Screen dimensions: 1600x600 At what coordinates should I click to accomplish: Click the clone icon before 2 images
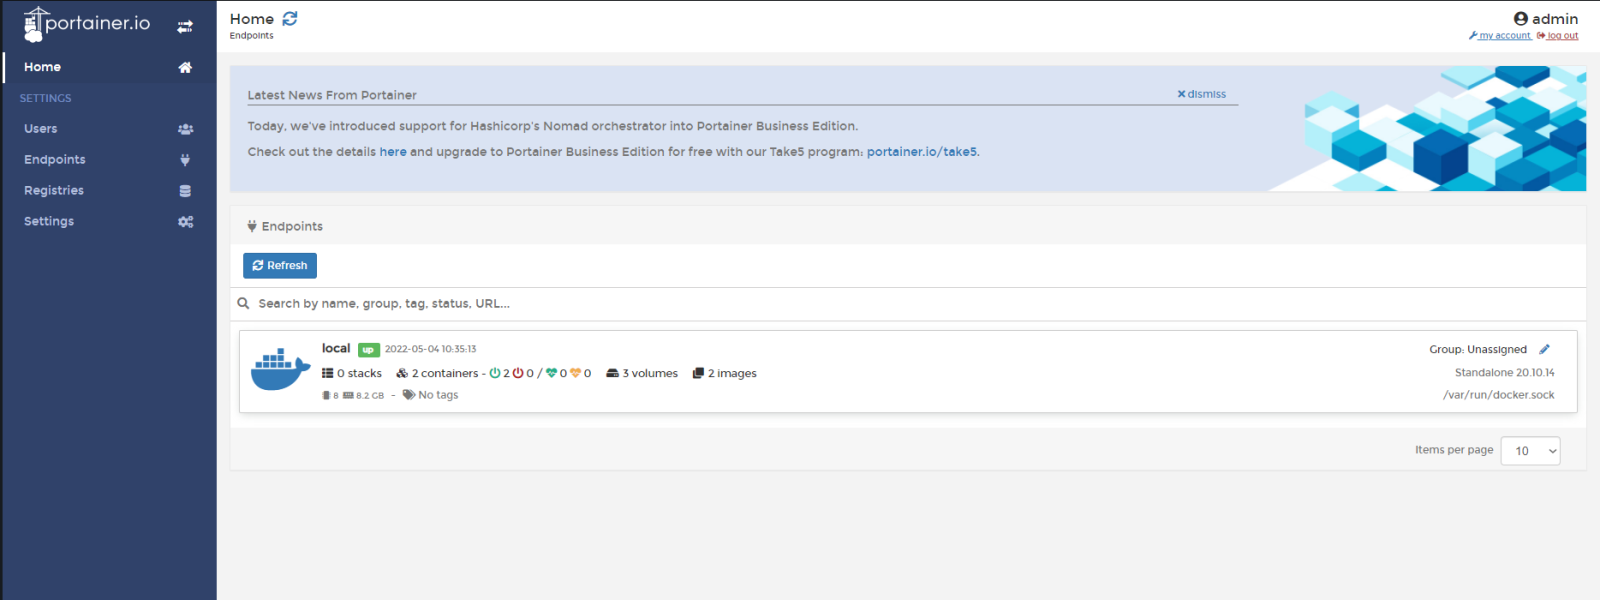pos(698,374)
